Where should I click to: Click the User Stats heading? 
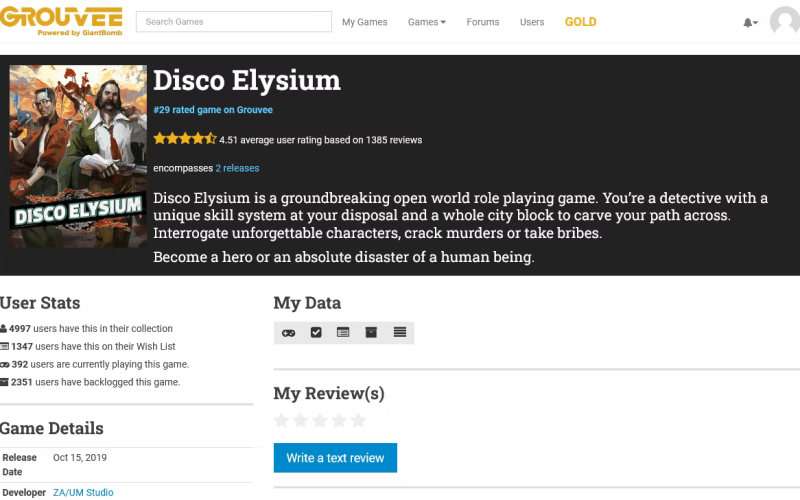40,303
